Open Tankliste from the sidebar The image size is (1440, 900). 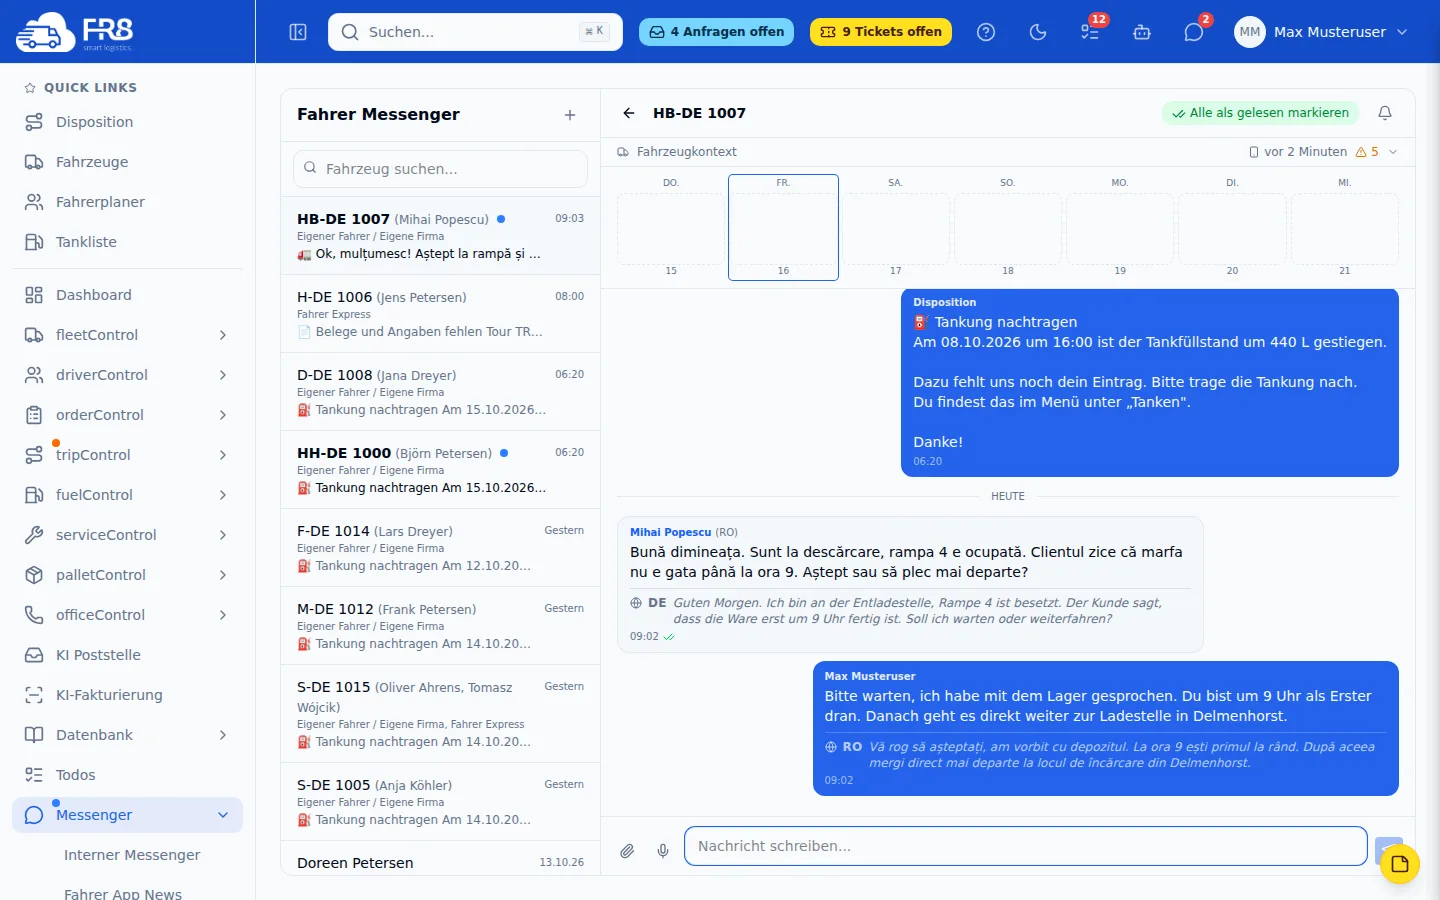coord(127,242)
